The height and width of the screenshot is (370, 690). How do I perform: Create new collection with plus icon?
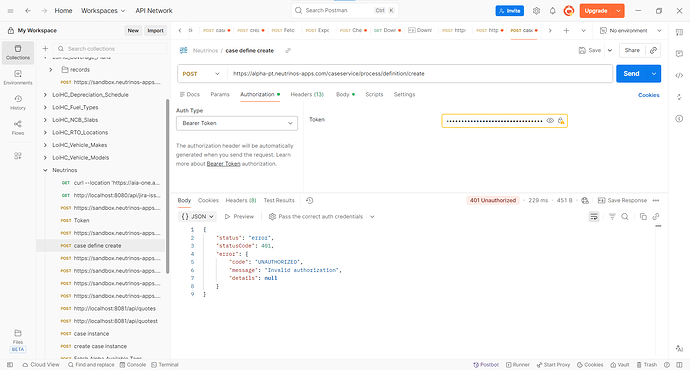click(45, 48)
